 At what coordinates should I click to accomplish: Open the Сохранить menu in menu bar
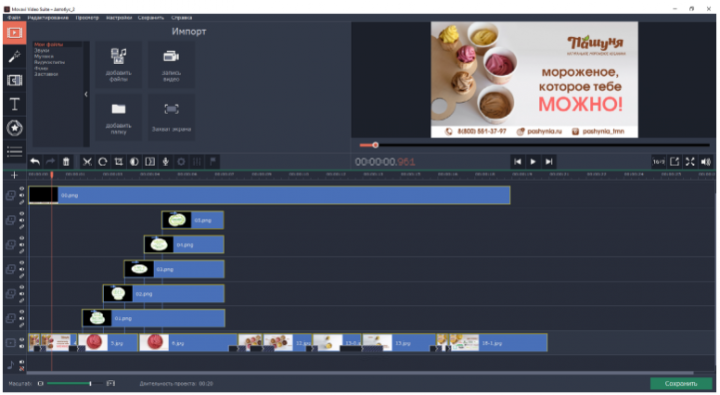click(x=151, y=17)
